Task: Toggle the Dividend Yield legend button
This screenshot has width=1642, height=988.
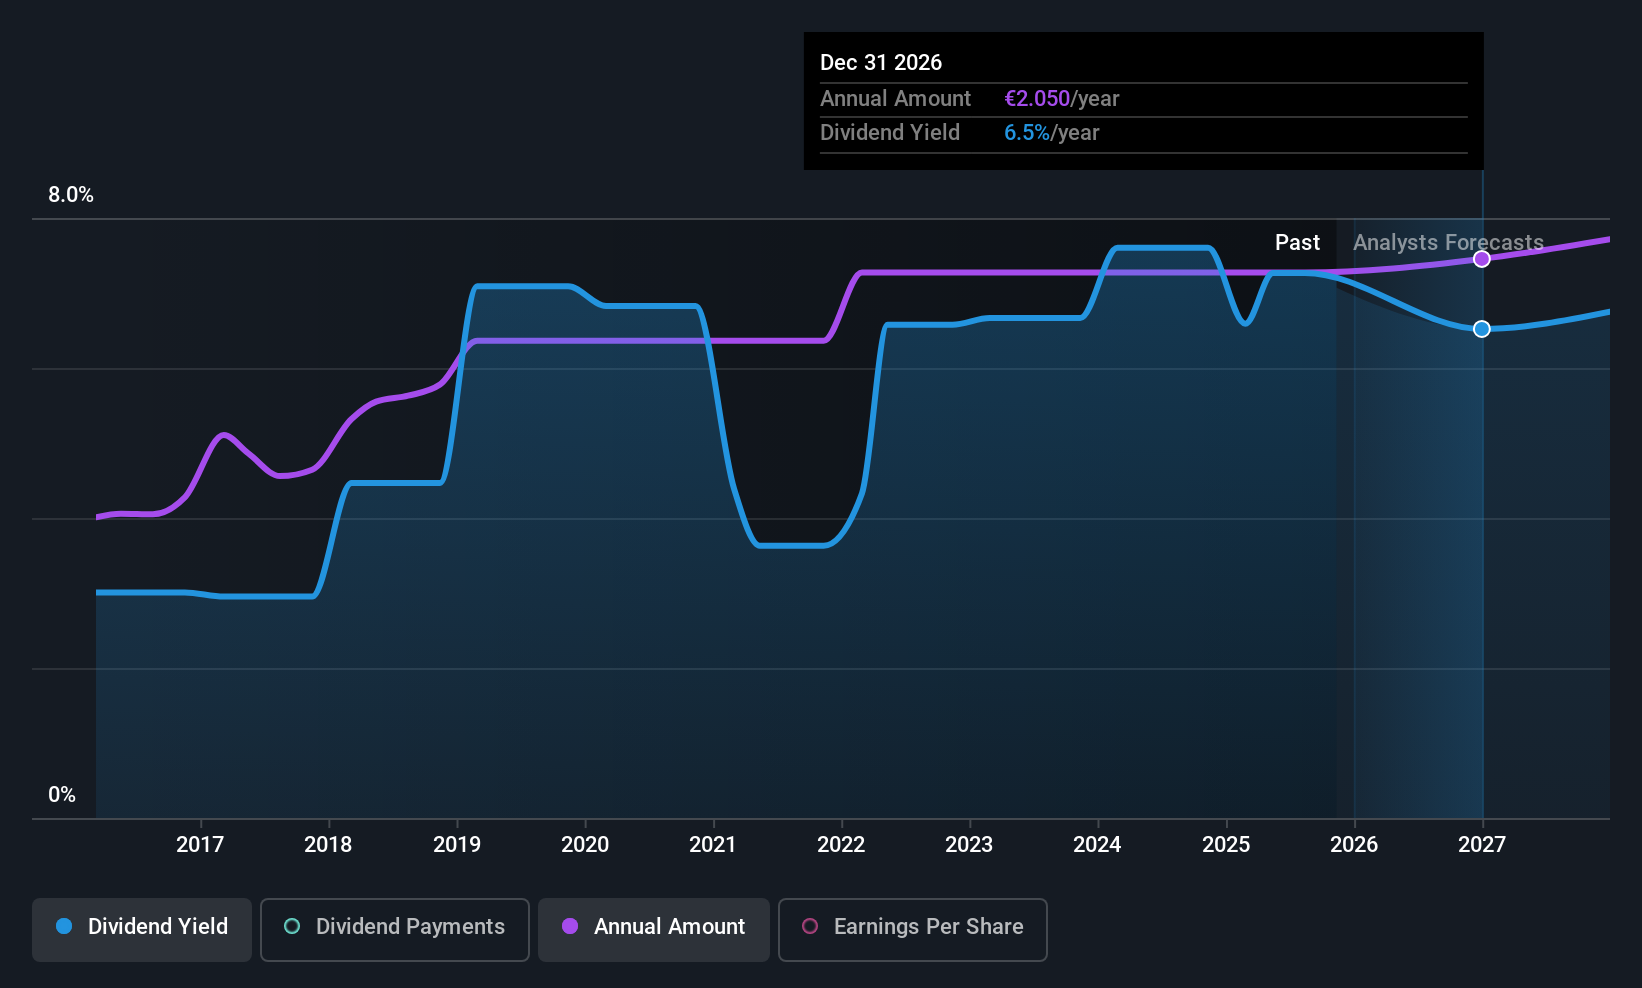Action: click(x=142, y=929)
